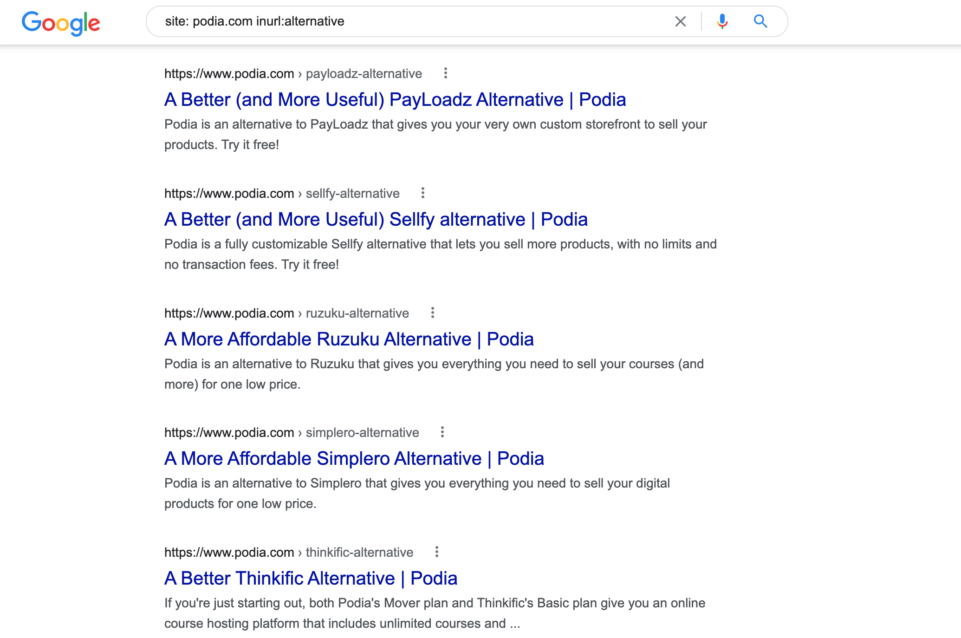Image resolution: width=961 pixels, height=638 pixels.
Task: Click the podia.com sellfy-alternative URL breadcrumb
Action: (x=282, y=194)
